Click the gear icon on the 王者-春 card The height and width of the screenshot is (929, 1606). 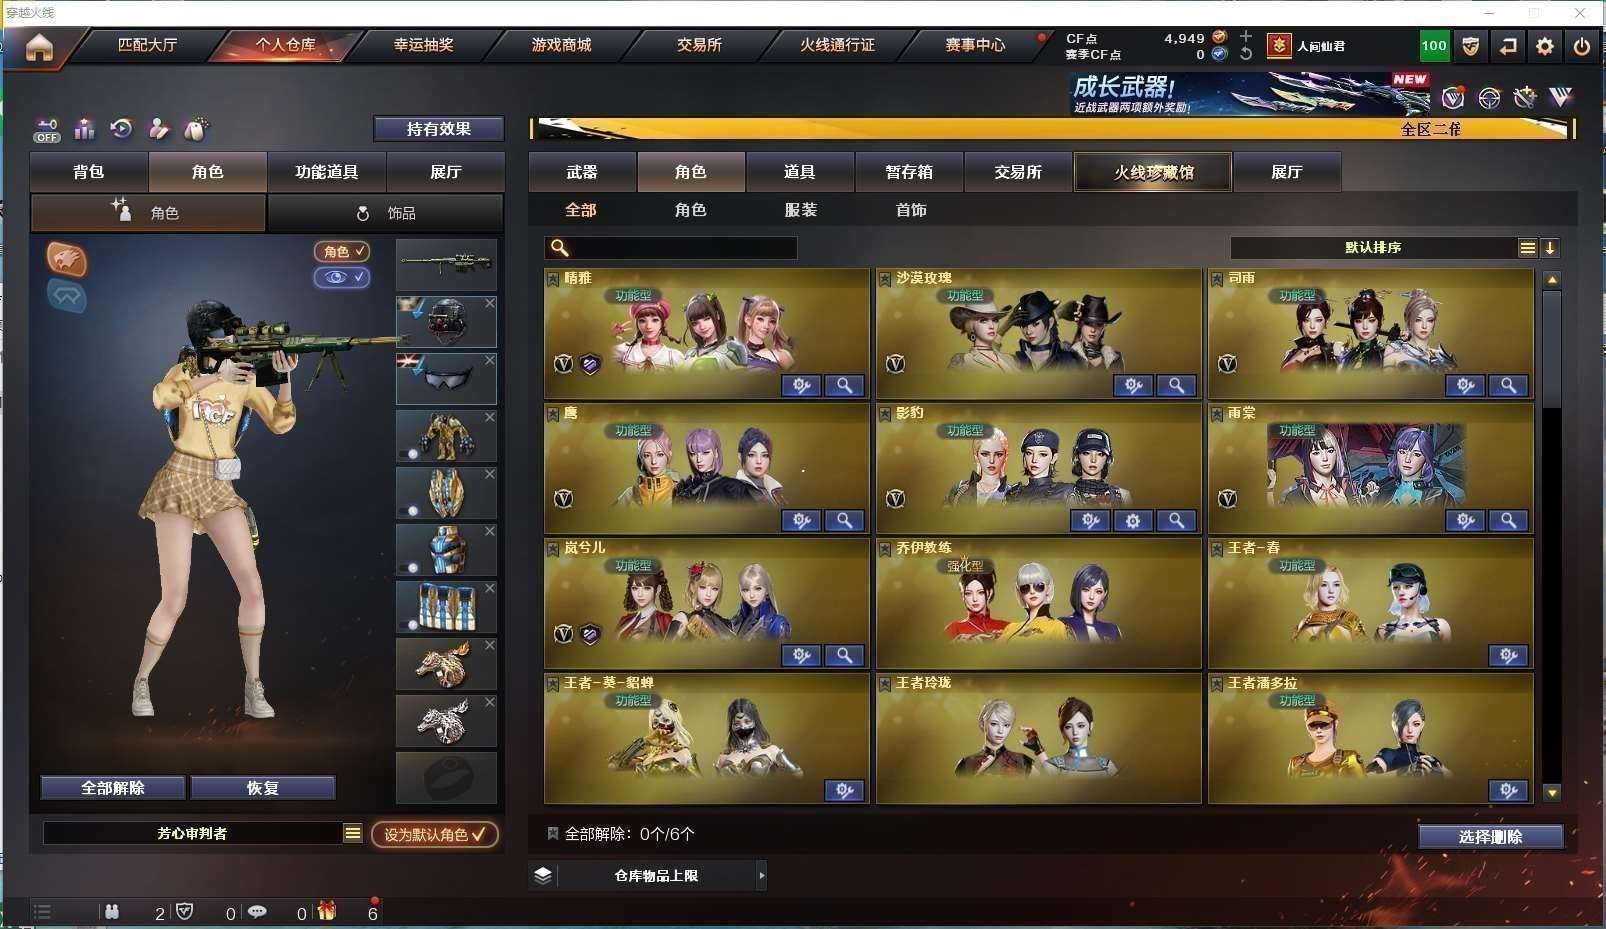(x=1508, y=655)
